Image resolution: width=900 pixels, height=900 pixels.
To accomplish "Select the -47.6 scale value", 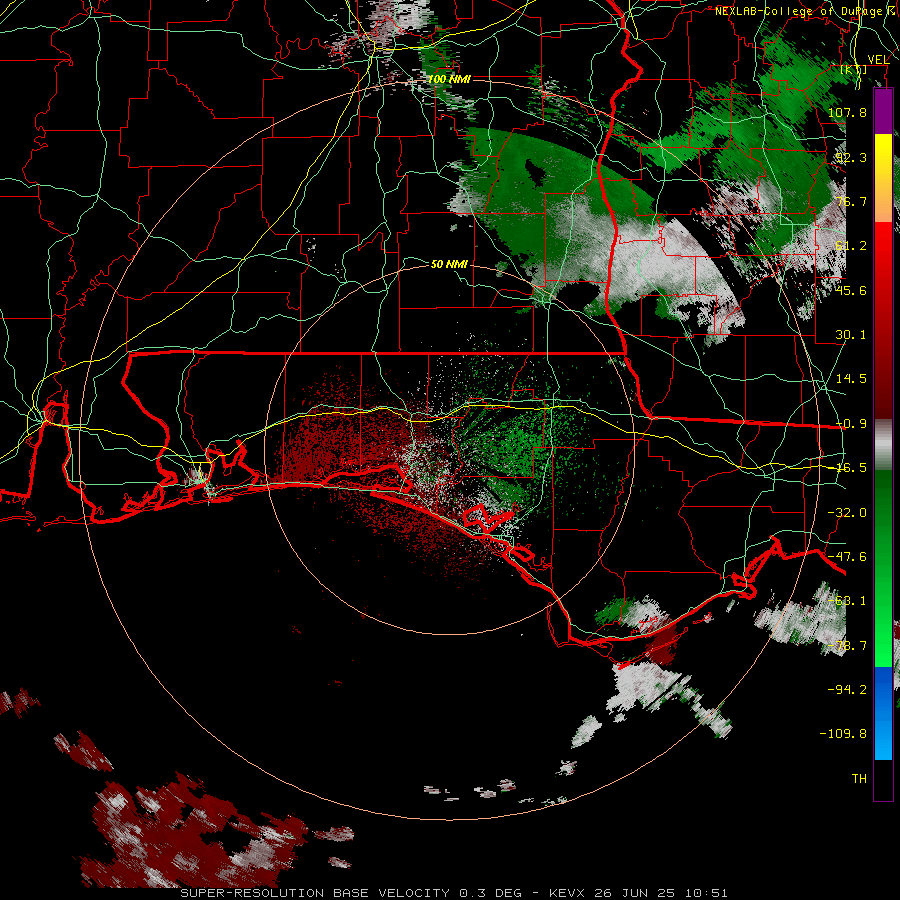I will click(x=847, y=557).
